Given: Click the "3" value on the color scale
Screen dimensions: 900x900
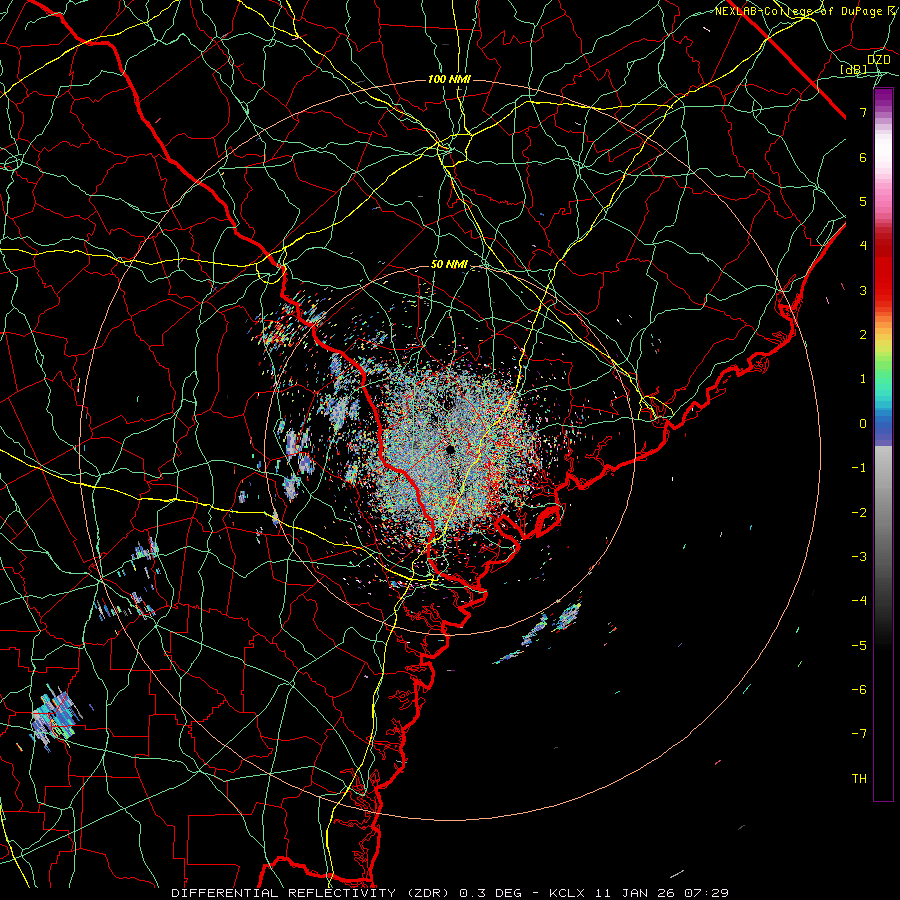Looking at the screenshot, I should [x=863, y=290].
